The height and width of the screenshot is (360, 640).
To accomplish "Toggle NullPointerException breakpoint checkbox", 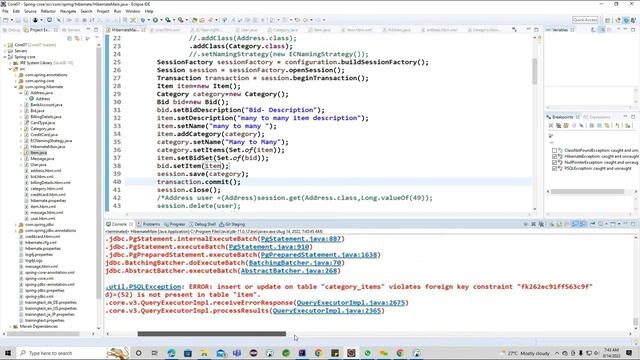I will point(554,162).
